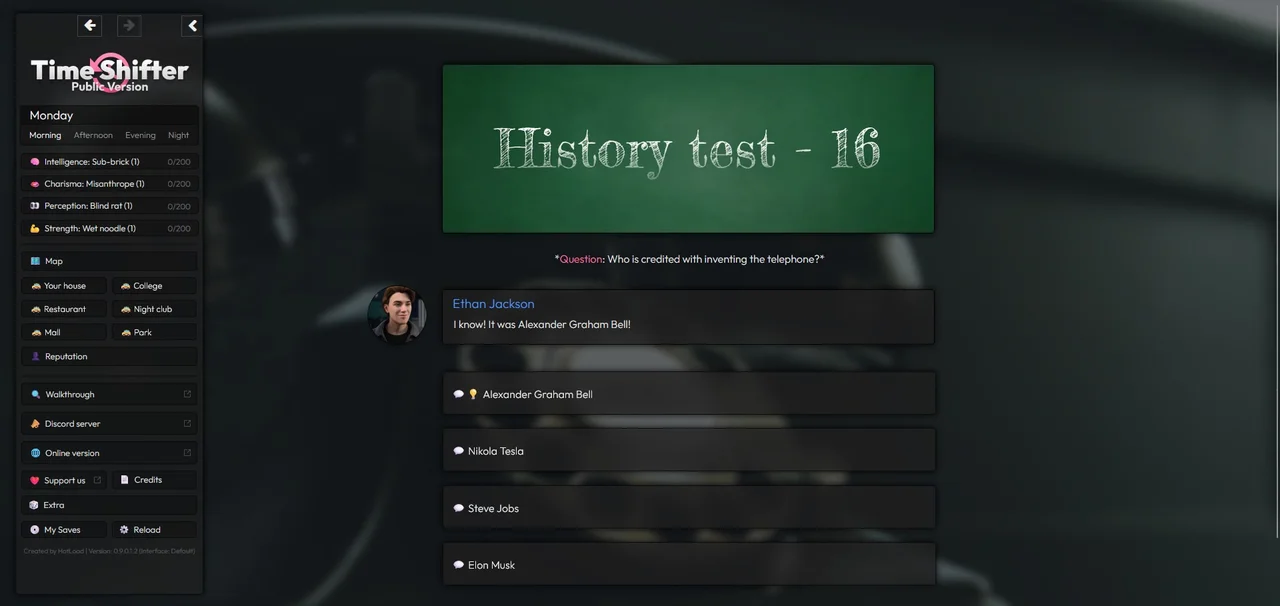Click the Walkthrough magnifier icon
This screenshot has width=1280, height=606.
[x=35, y=394]
